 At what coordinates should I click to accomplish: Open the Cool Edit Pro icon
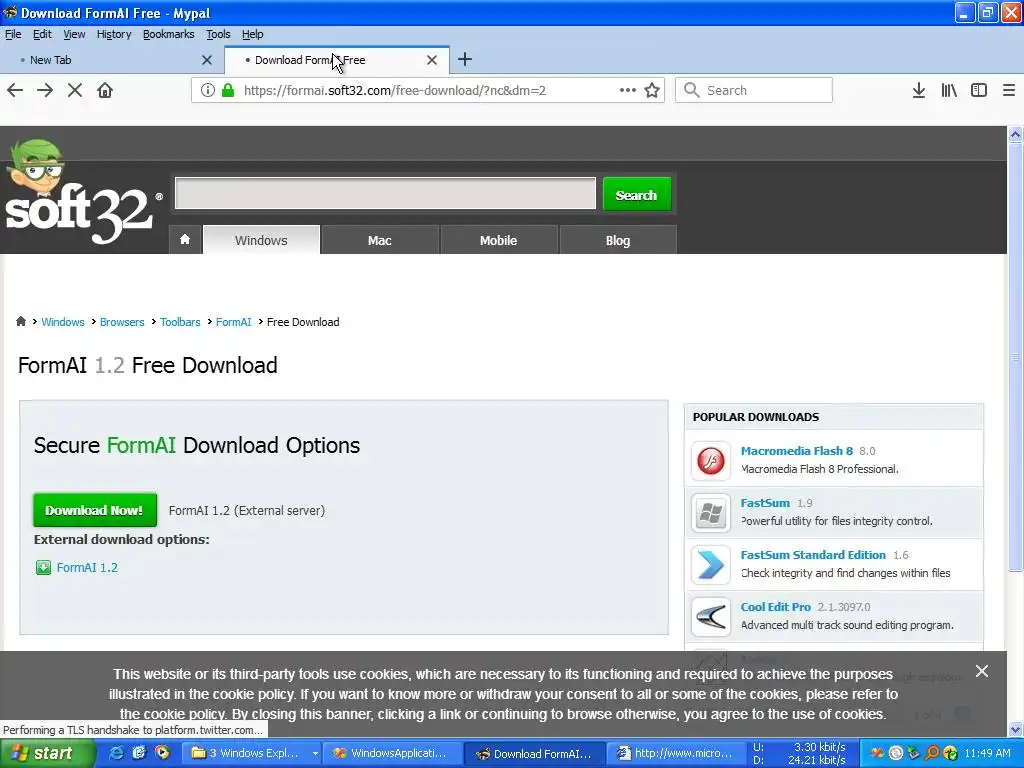click(711, 616)
